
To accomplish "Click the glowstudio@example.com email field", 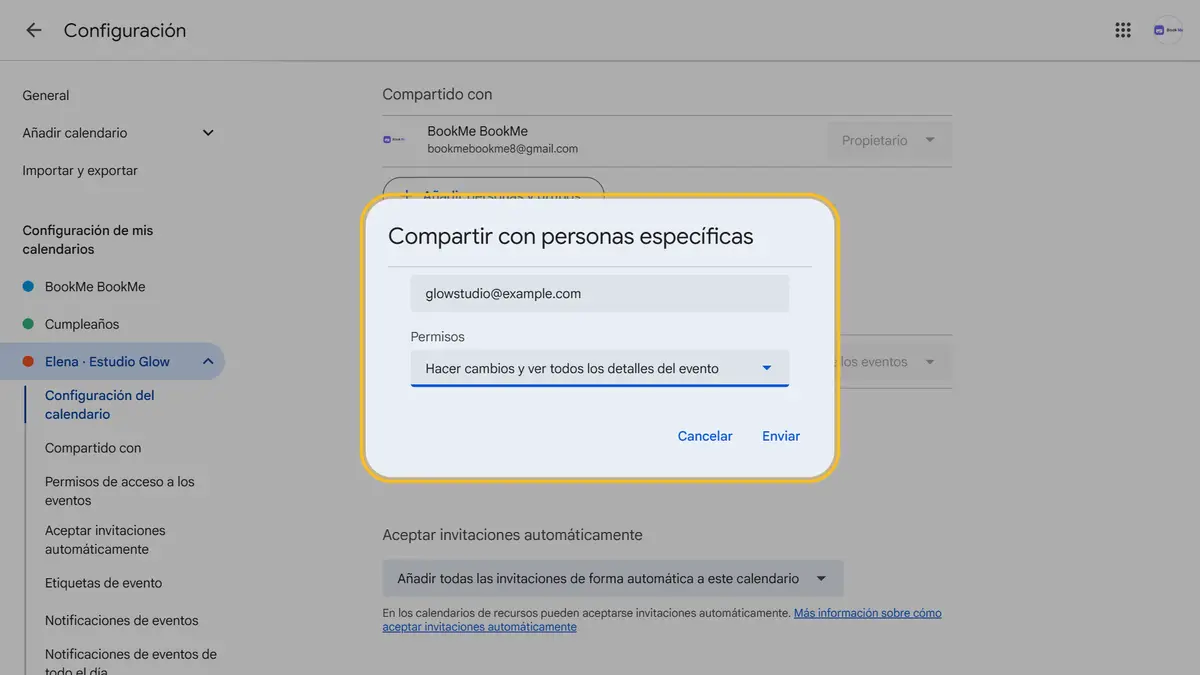I will point(600,294).
